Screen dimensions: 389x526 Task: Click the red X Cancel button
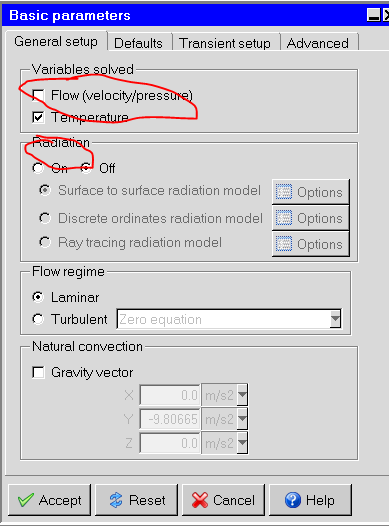[223, 500]
